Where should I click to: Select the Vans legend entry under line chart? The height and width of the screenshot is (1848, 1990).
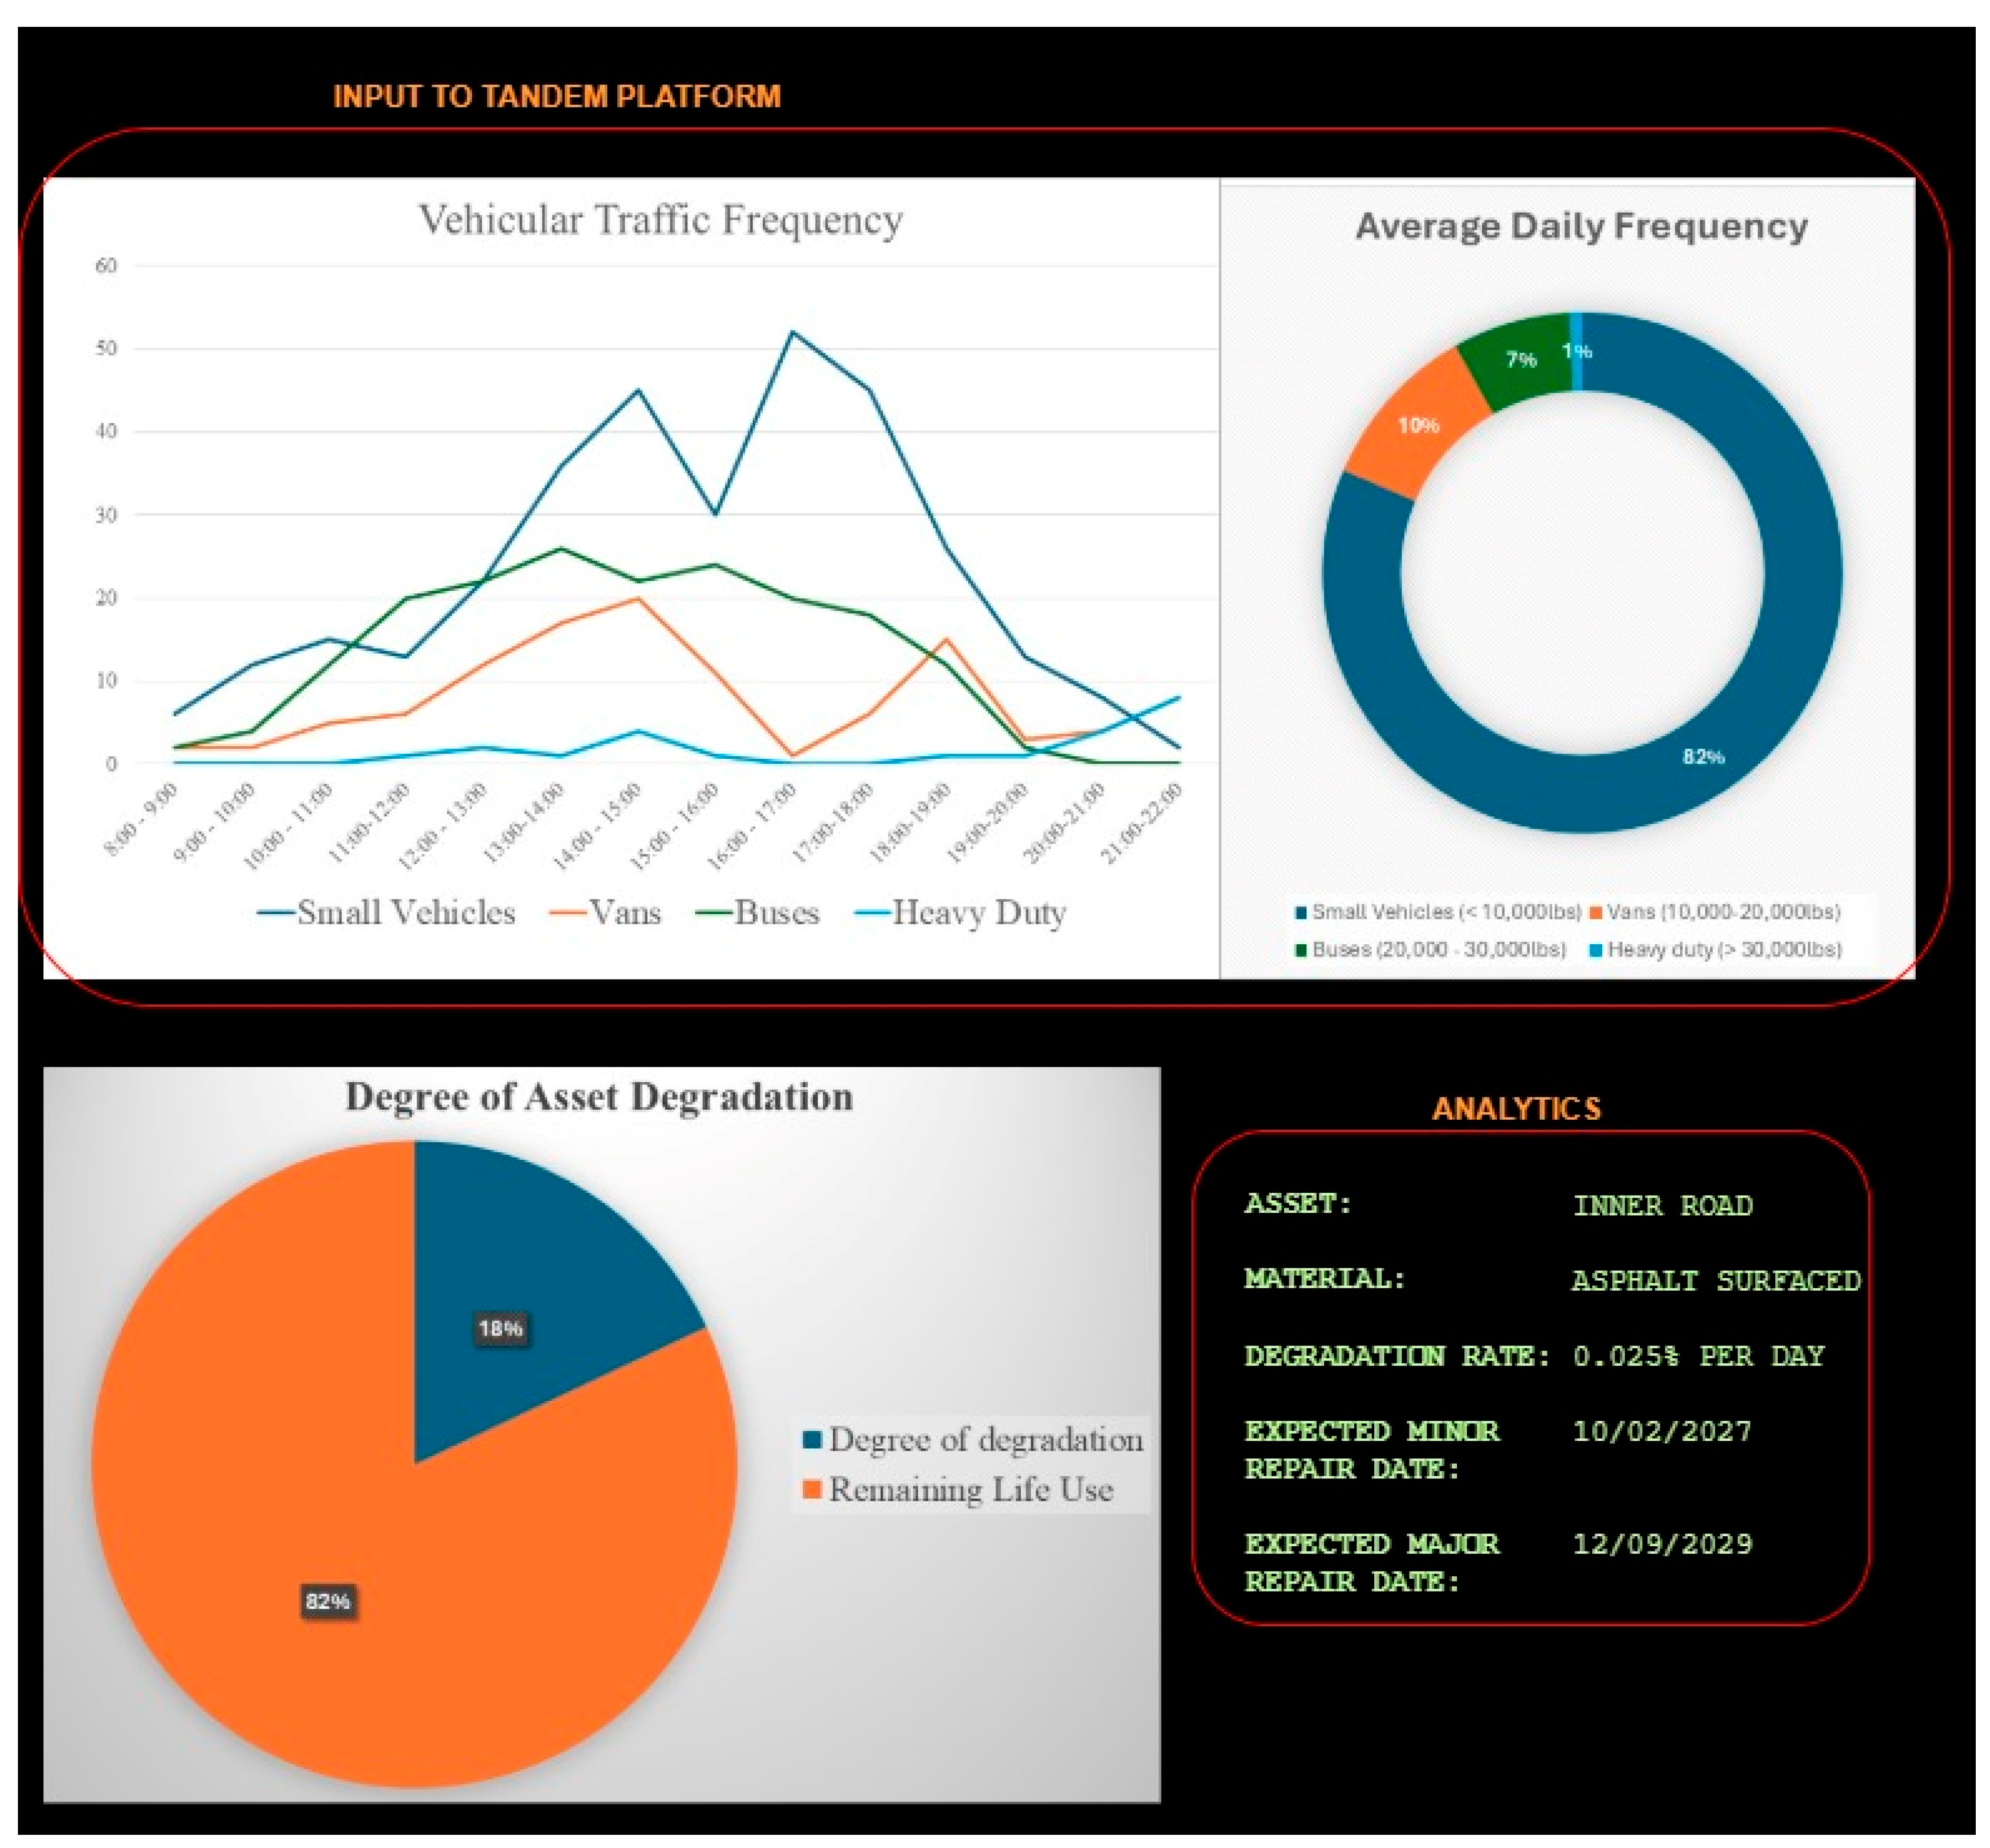pyautogui.click(x=606, y=912)
